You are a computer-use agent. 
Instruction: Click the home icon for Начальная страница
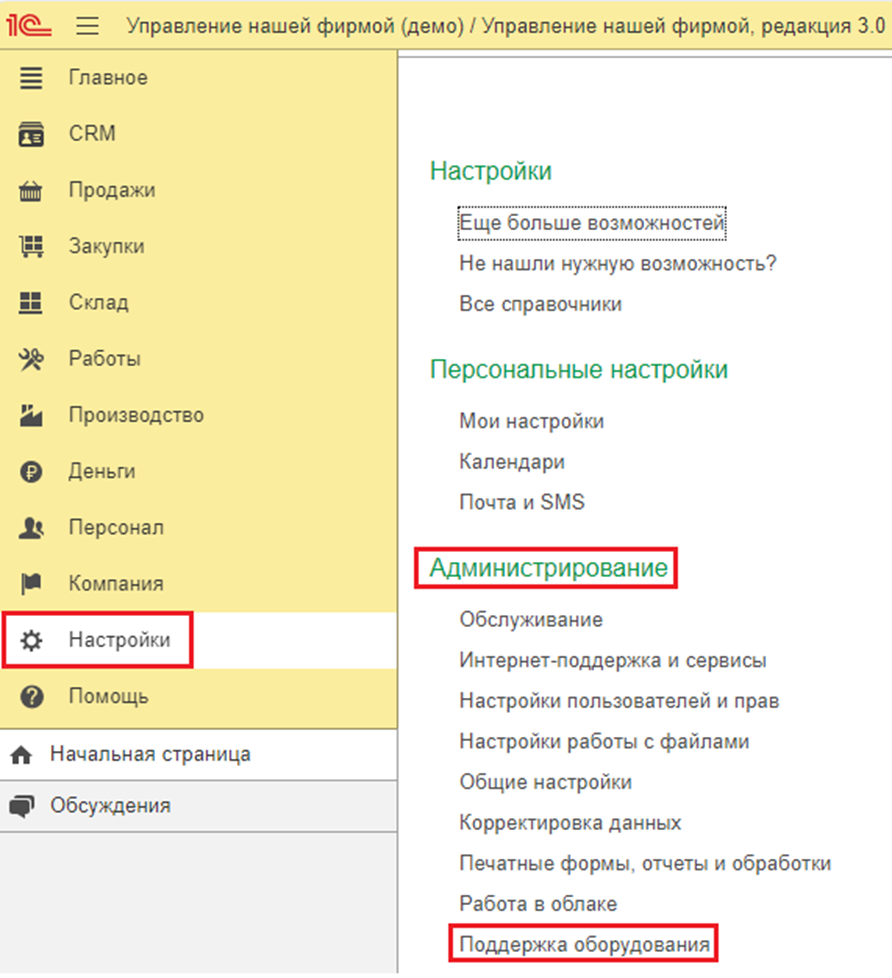(x=21, y=755)
